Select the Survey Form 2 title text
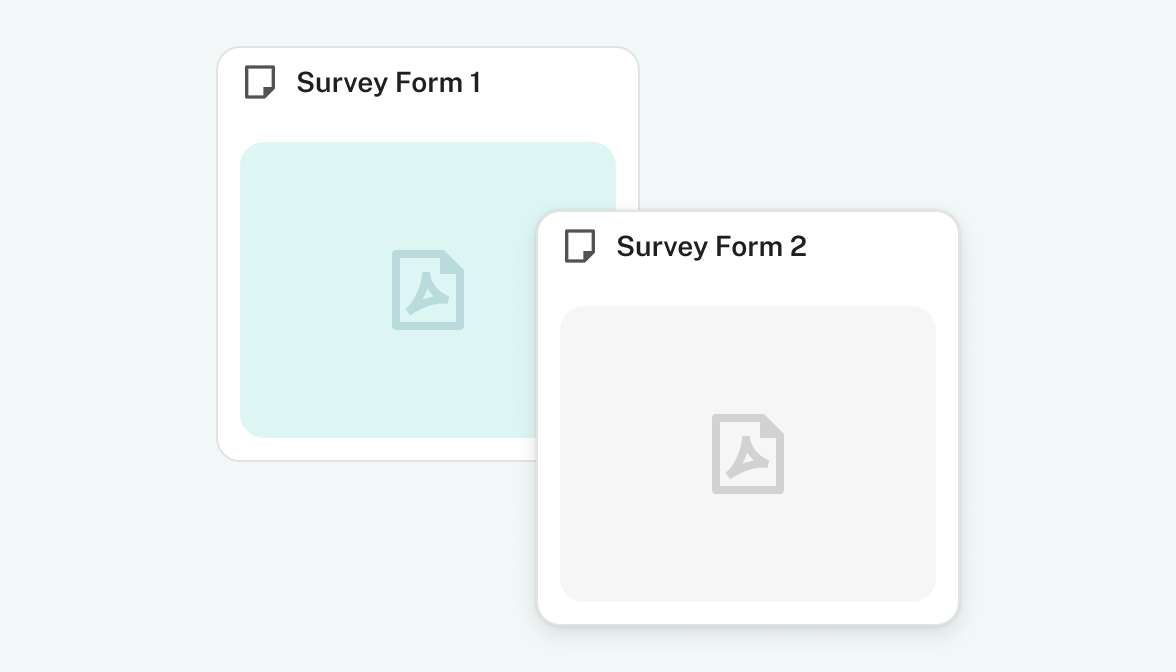 (x=711, y=247)
